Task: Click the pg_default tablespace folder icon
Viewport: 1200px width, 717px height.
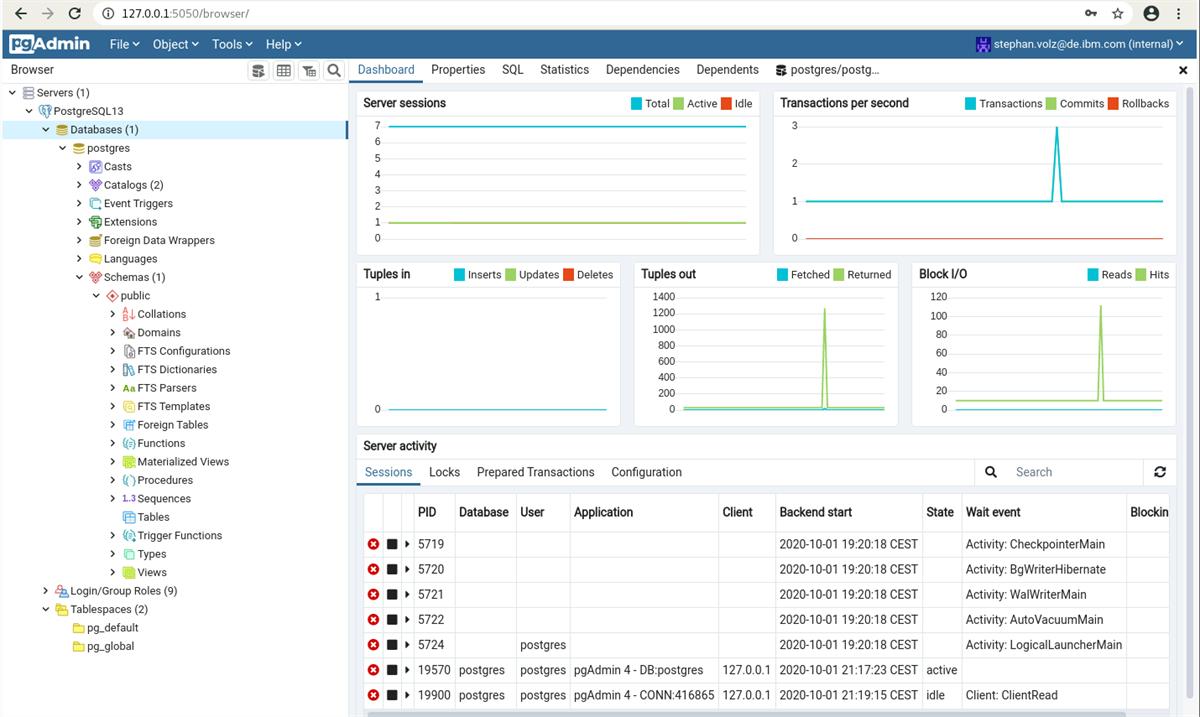Action: click(x=78, y=628)
